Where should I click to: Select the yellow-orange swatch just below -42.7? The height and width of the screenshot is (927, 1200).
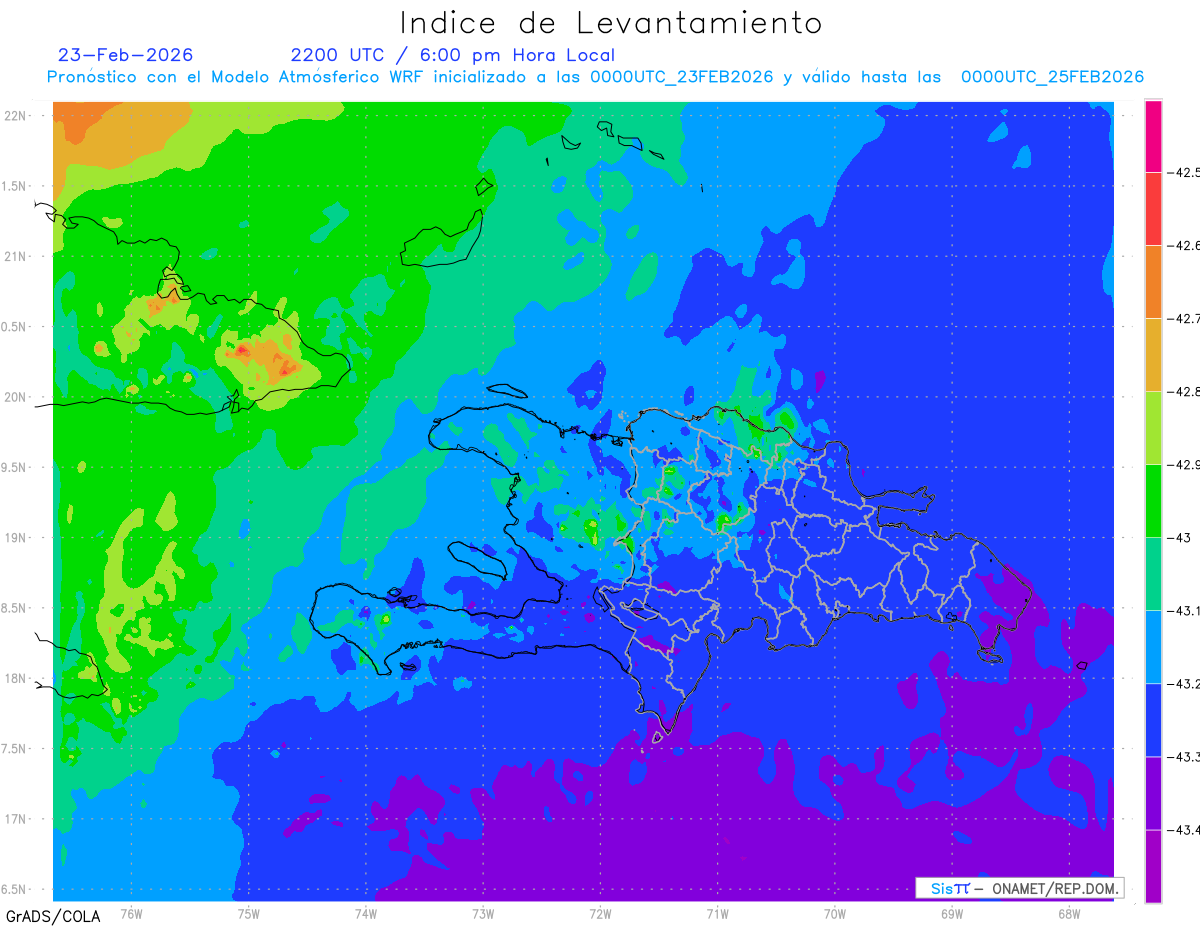tap(1153, 354)
